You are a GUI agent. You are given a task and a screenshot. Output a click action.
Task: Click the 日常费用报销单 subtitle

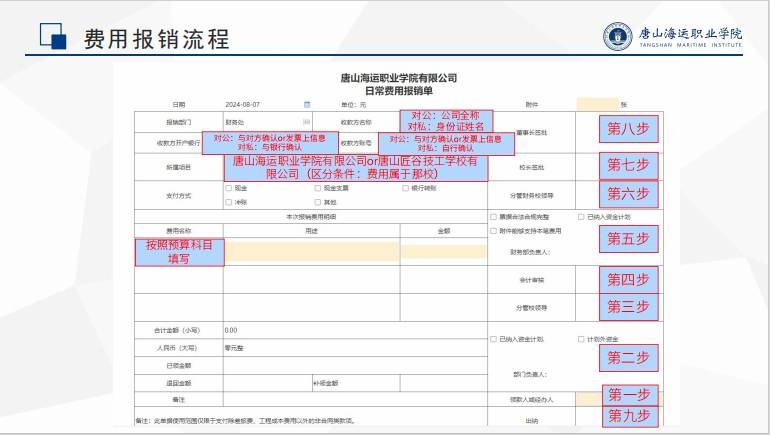[399, 91]
